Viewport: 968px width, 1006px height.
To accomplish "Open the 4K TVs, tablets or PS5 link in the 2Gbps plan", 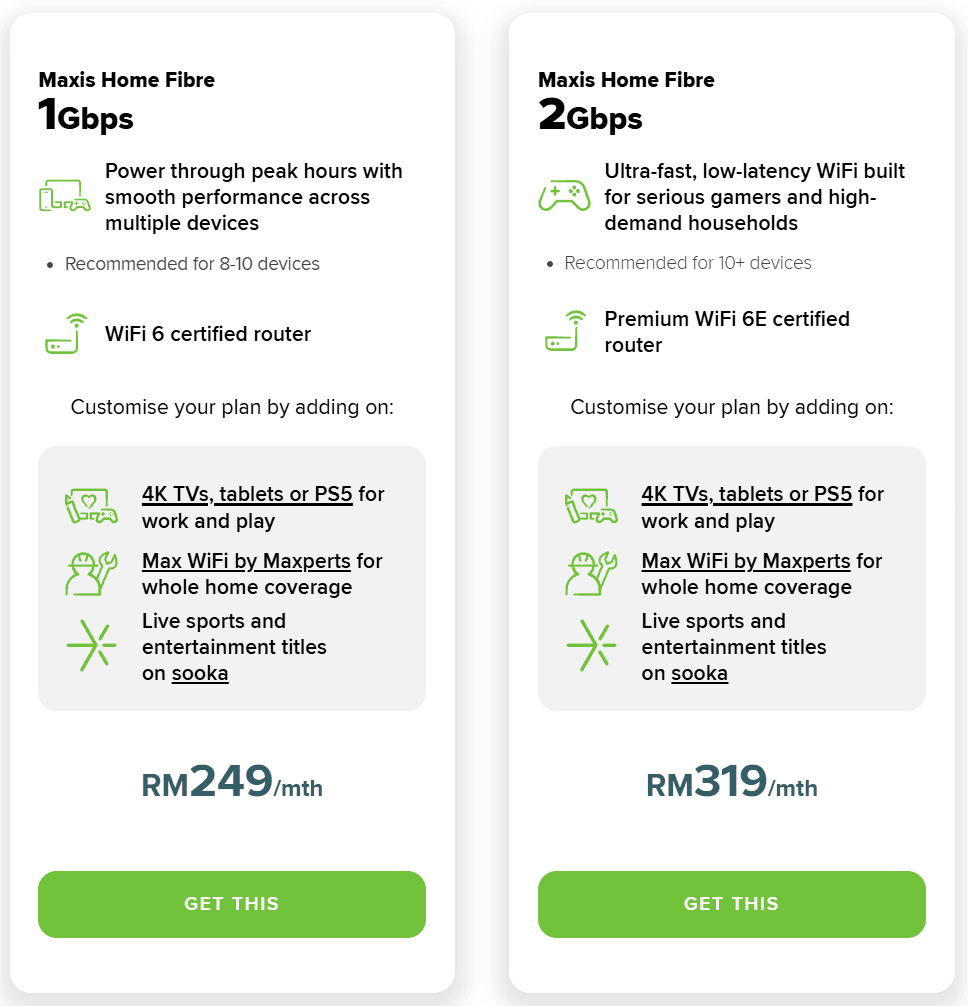I will pyautogui.click(x=746, y=494).
